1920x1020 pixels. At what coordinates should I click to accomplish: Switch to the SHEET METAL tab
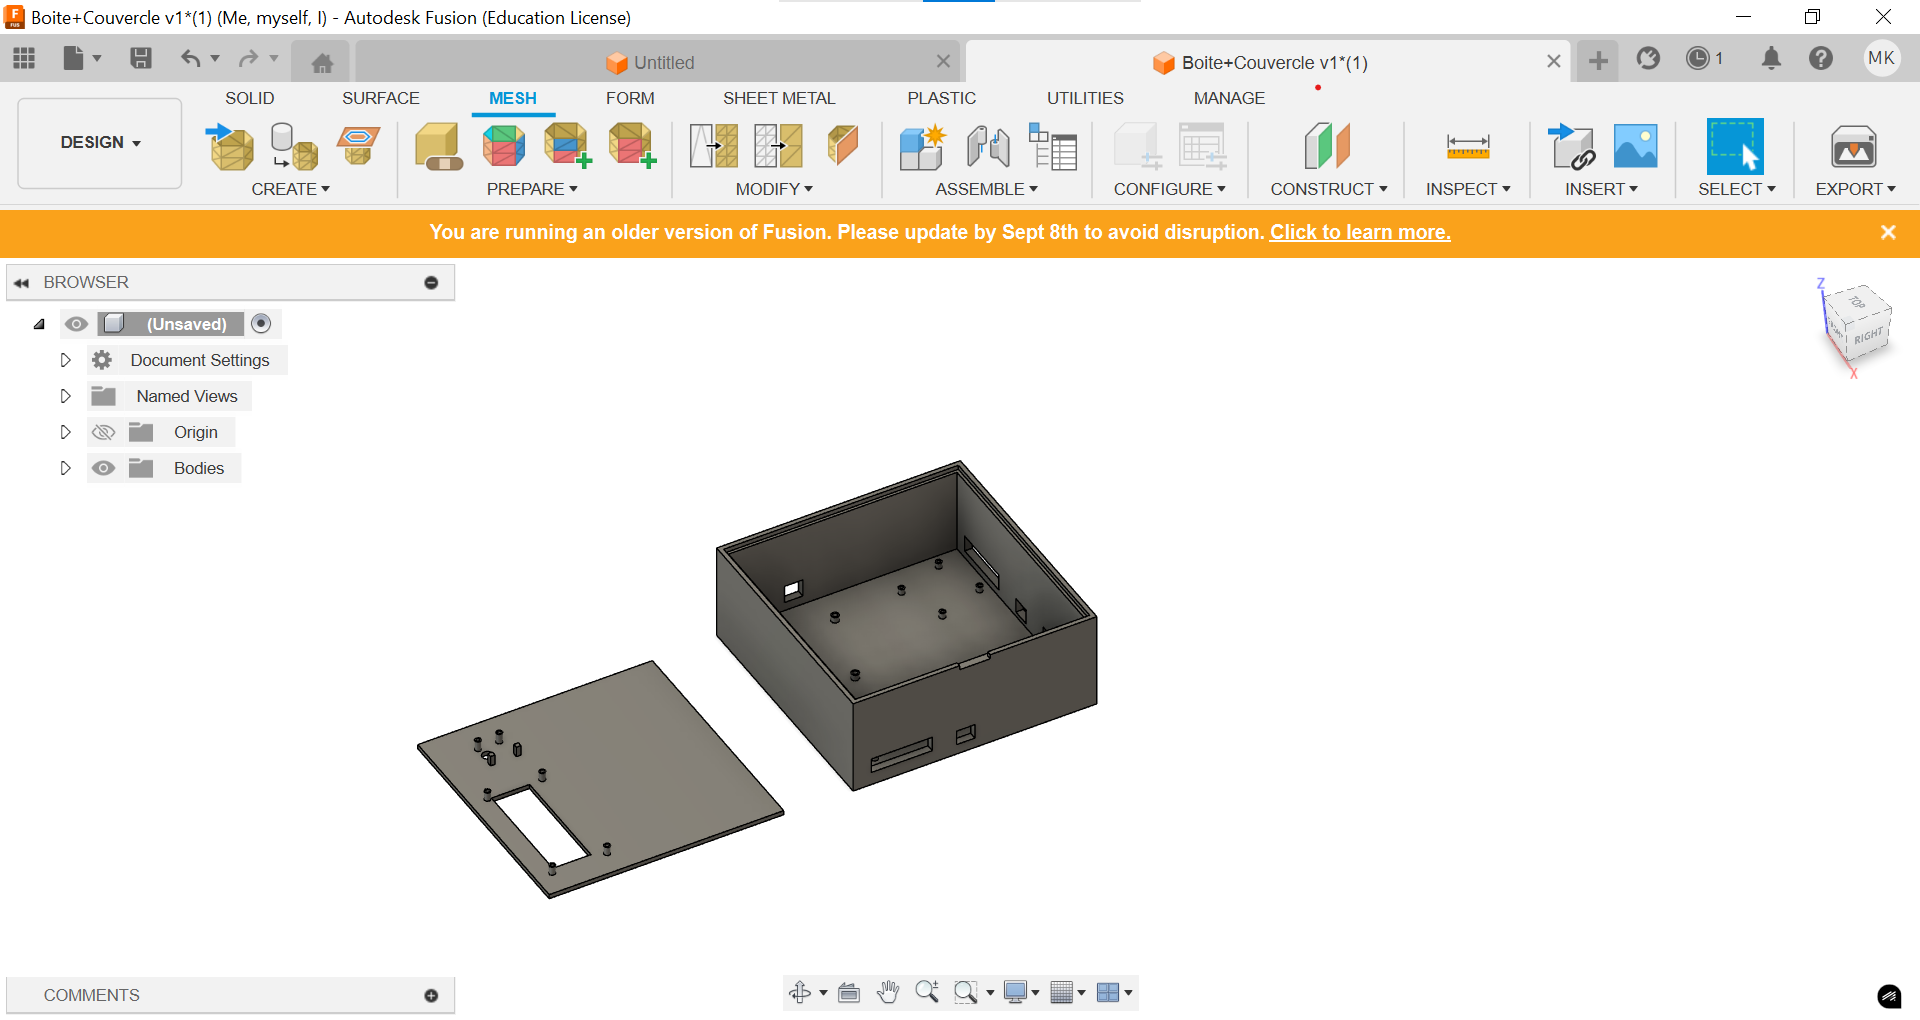pos(779,98)
